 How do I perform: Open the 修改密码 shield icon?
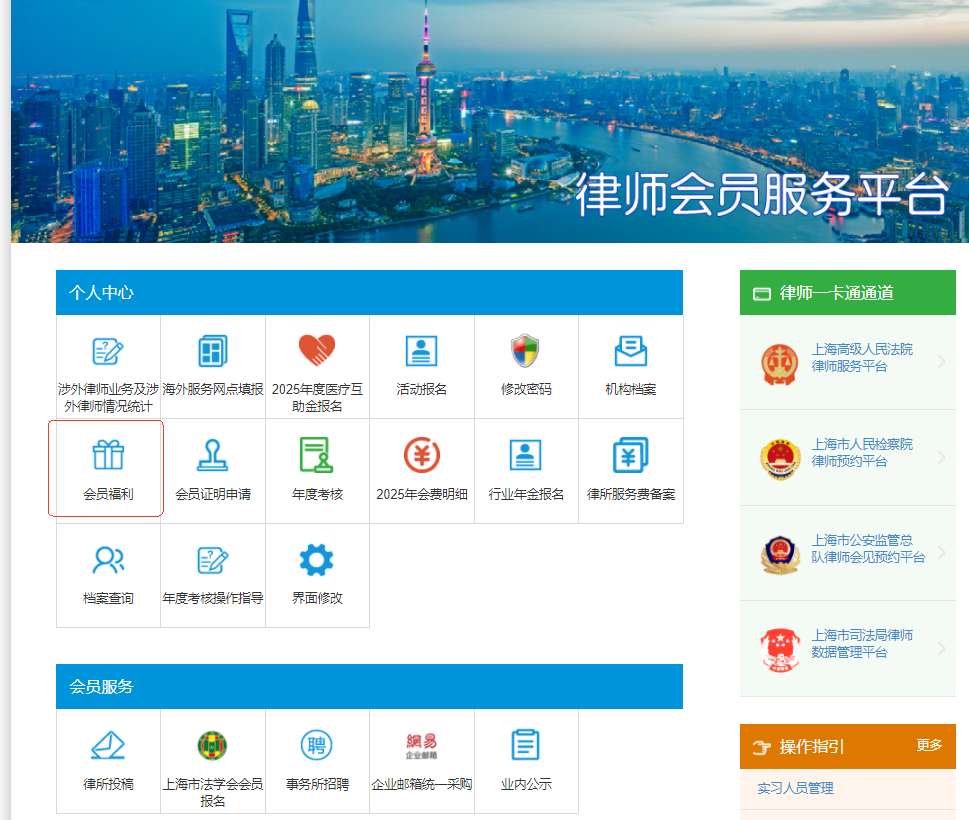coord(526,351)
